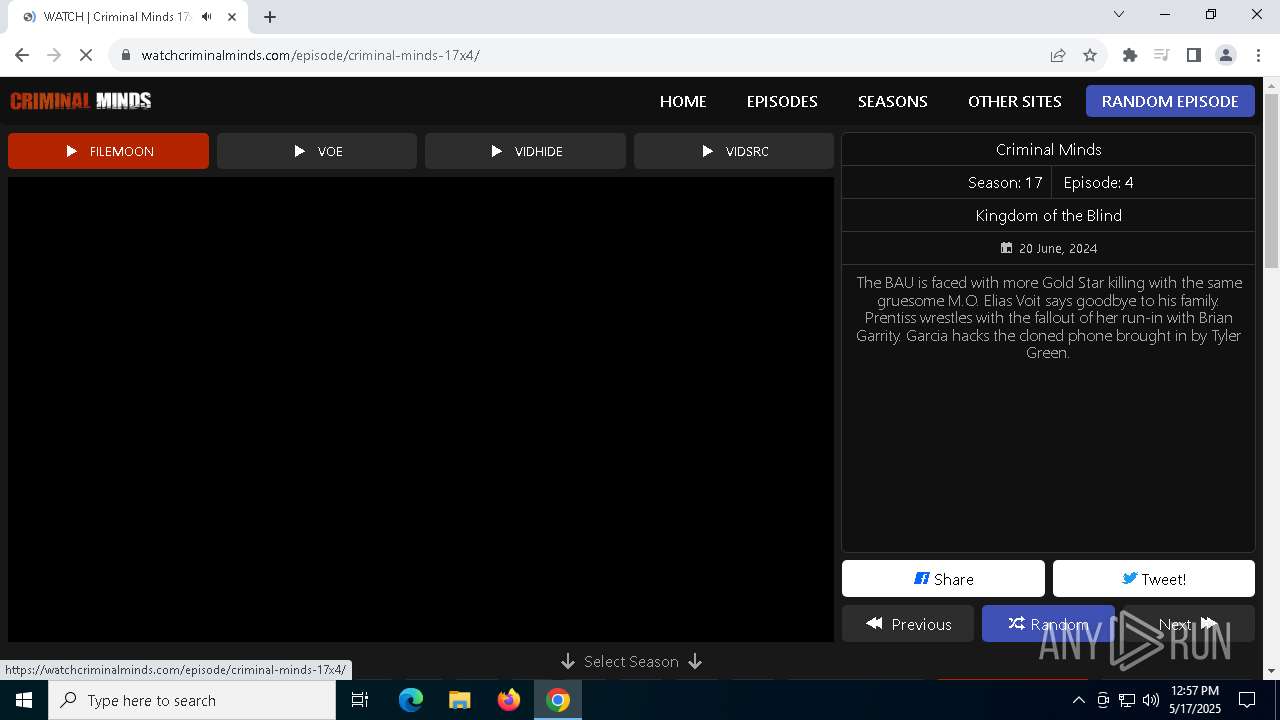
Task: Load a Random episode below description
Action: (x=1048, y=624)
